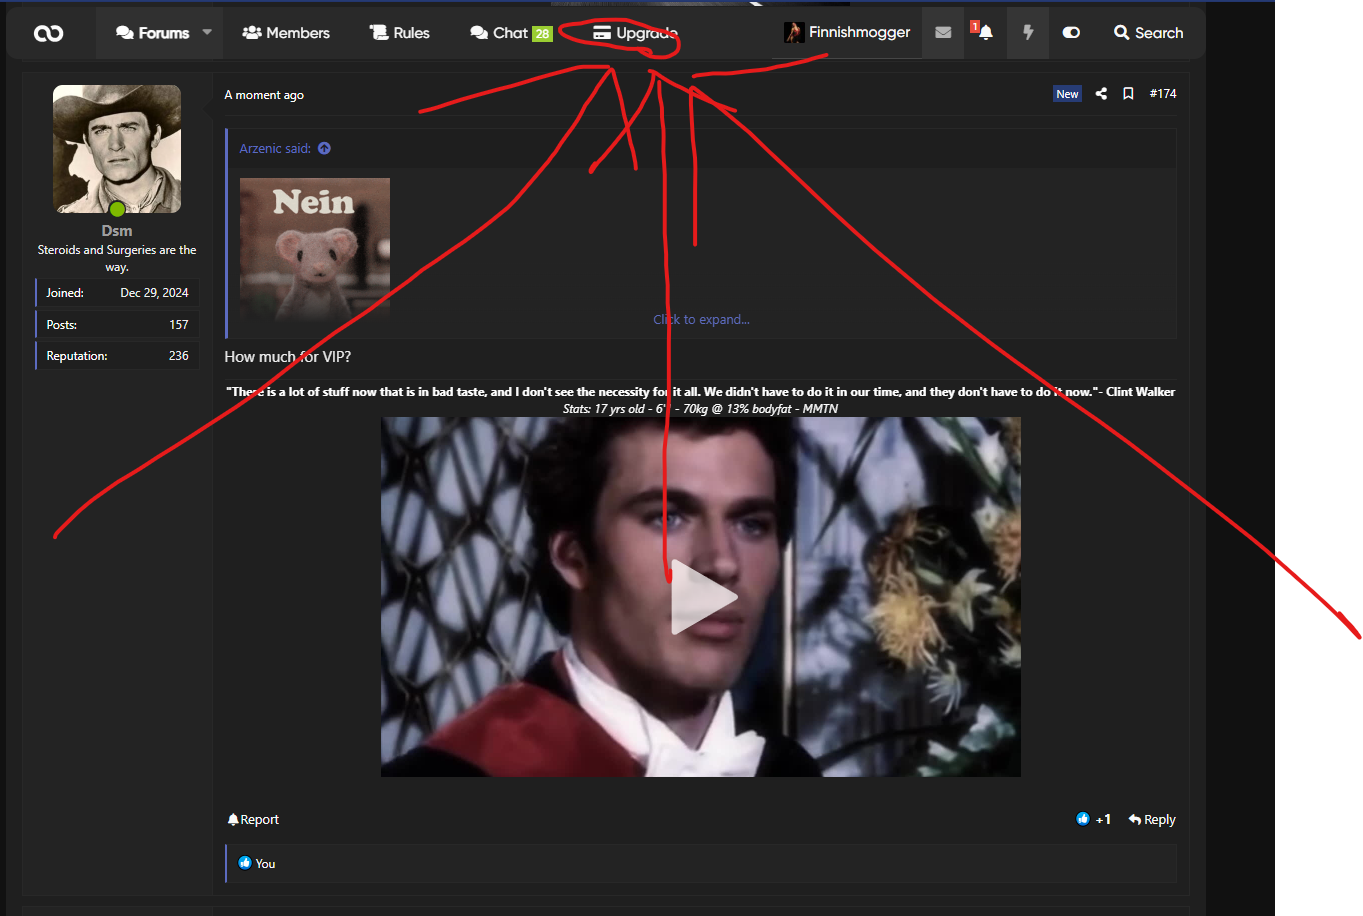Report this post
The image size is (1363, 916).
coord(253,820)
